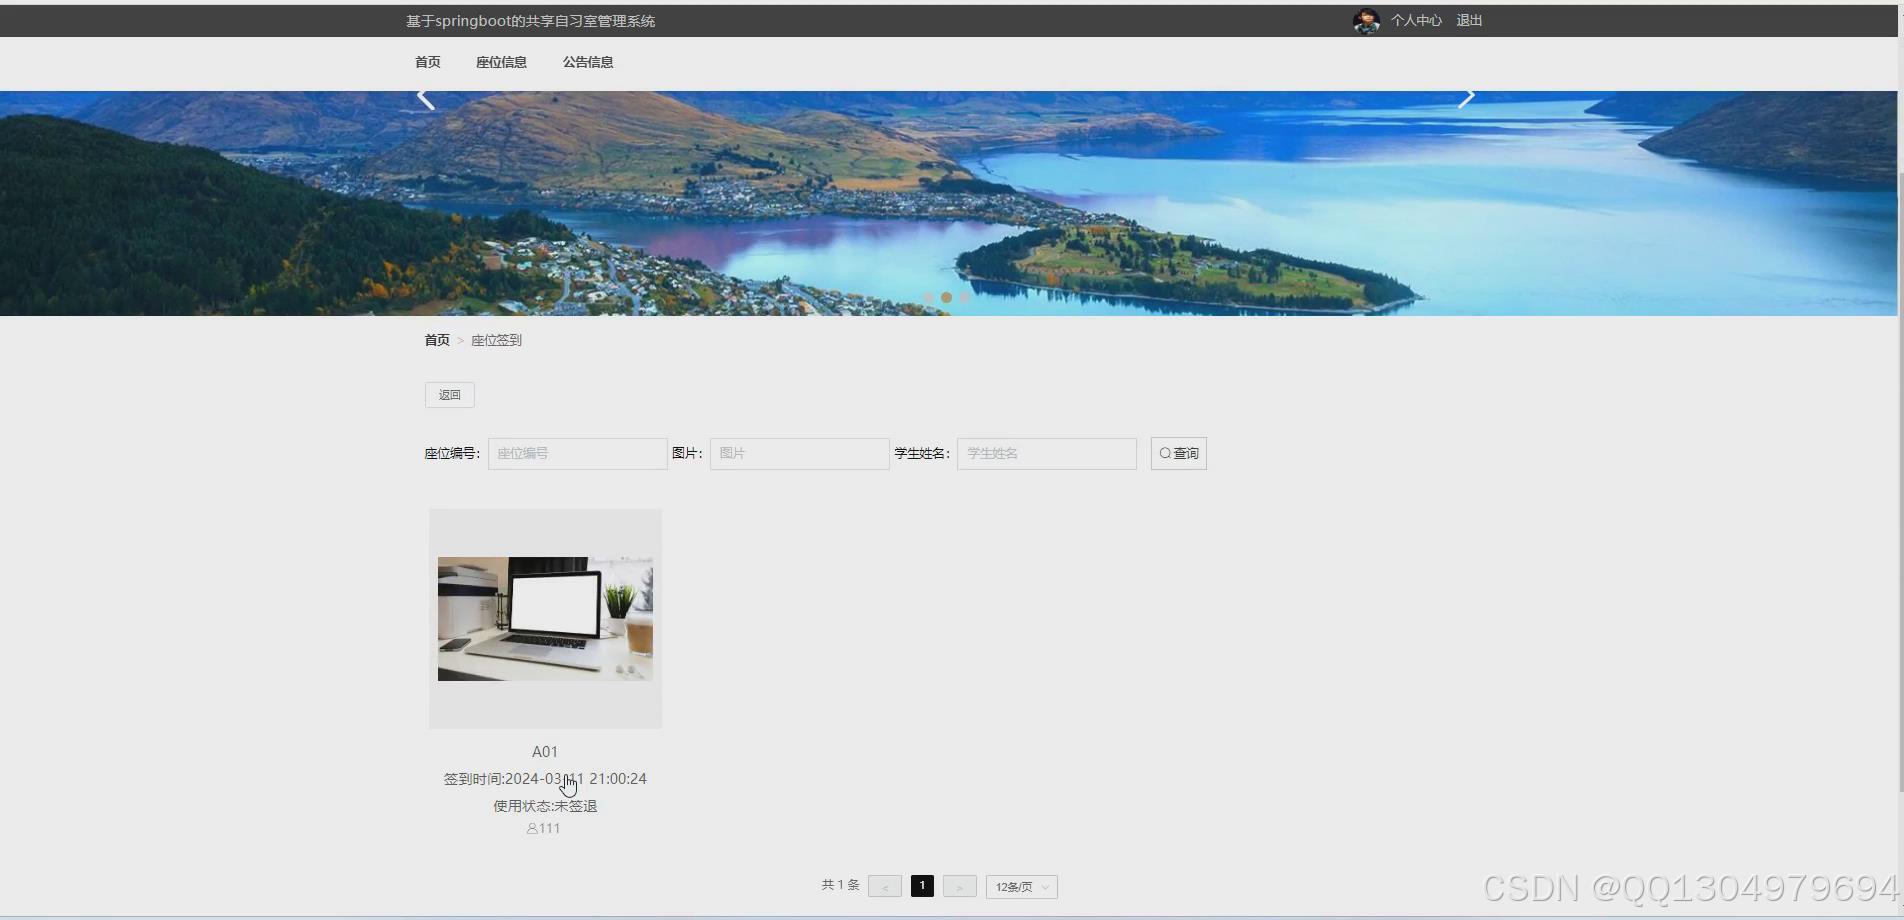Click the magnifier icon inside the 查询 button
Image resolution: width=1904 pixels, height=920 pixels.
tap(1163, 453)
